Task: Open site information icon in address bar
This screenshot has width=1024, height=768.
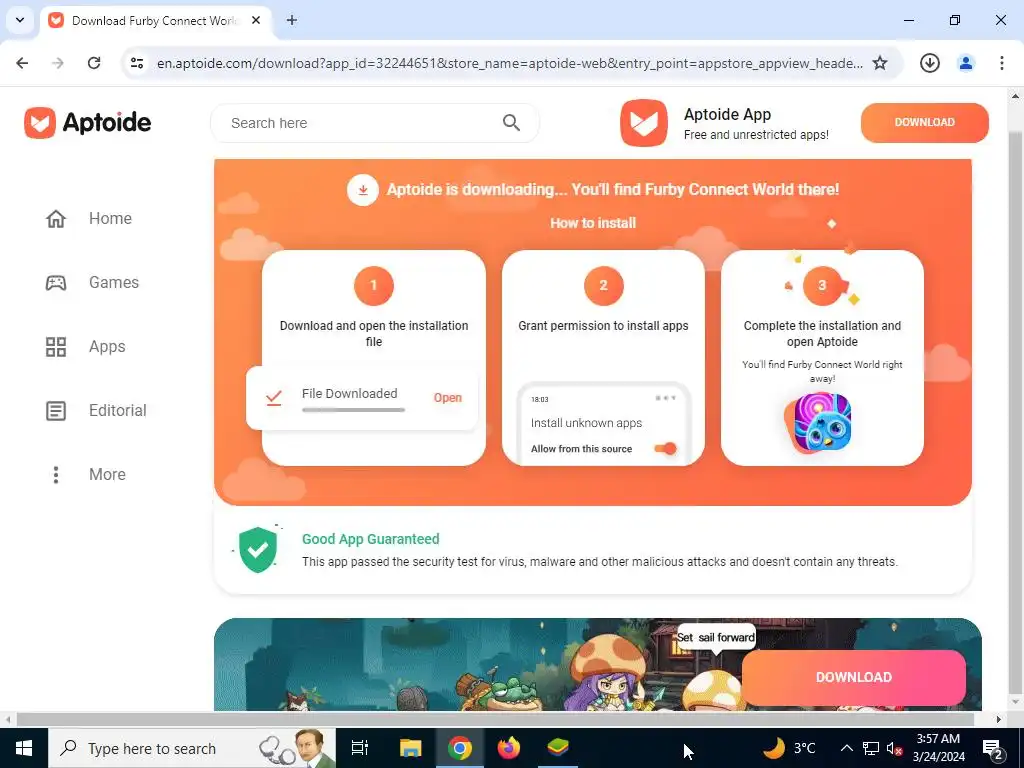Action: pyautogui.click(x=137, y=63)
